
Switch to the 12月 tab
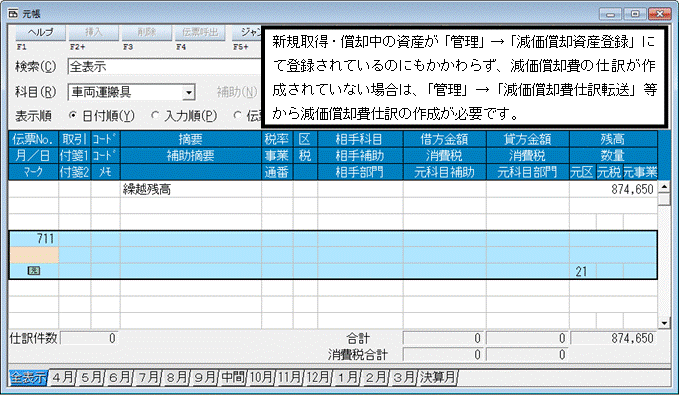[x=318, y=377]
